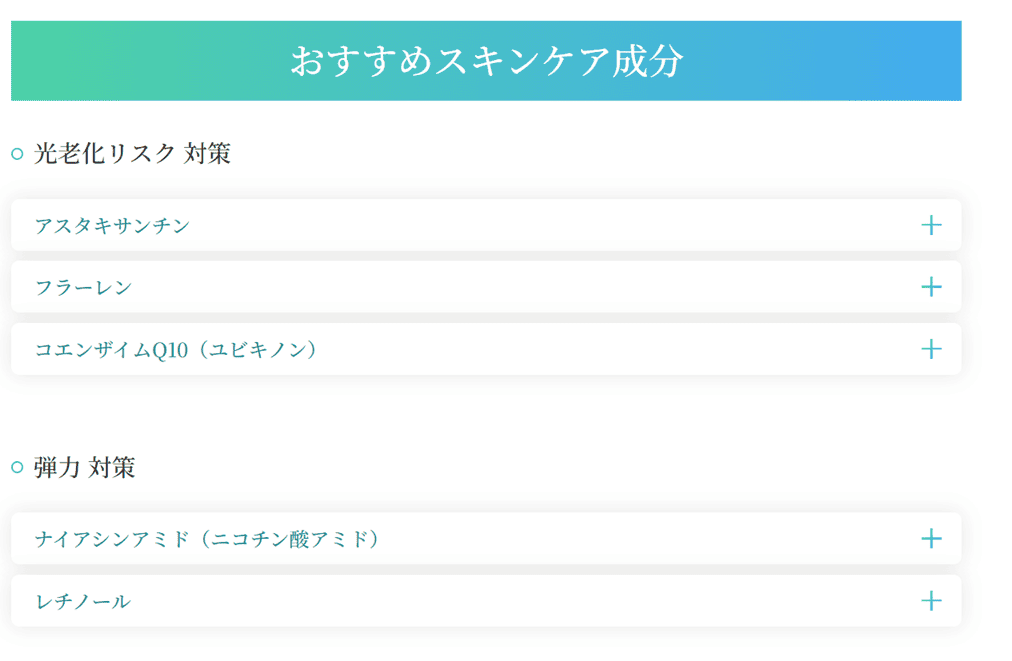The width and height of the screenshot is (1012, 661).
Task: Open レチノール via its plus icon
Action: pyautogui.click(x=931, y=601)
